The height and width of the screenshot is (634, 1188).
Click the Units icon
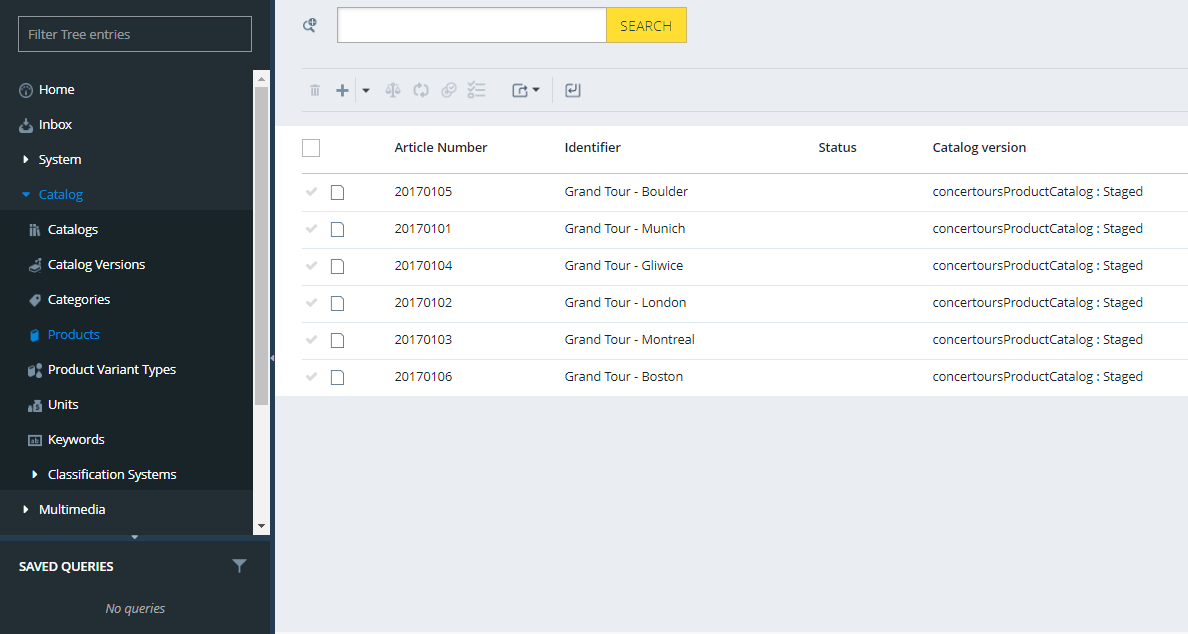[x=35, y=405]
